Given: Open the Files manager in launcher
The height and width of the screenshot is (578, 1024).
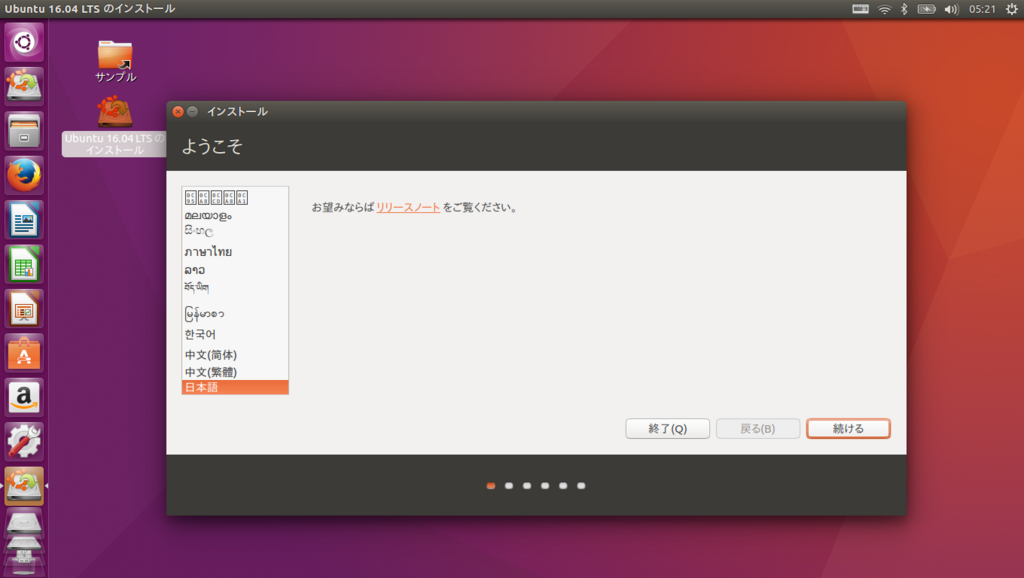Looking at the screenshot, I should [x=24, y=131].
